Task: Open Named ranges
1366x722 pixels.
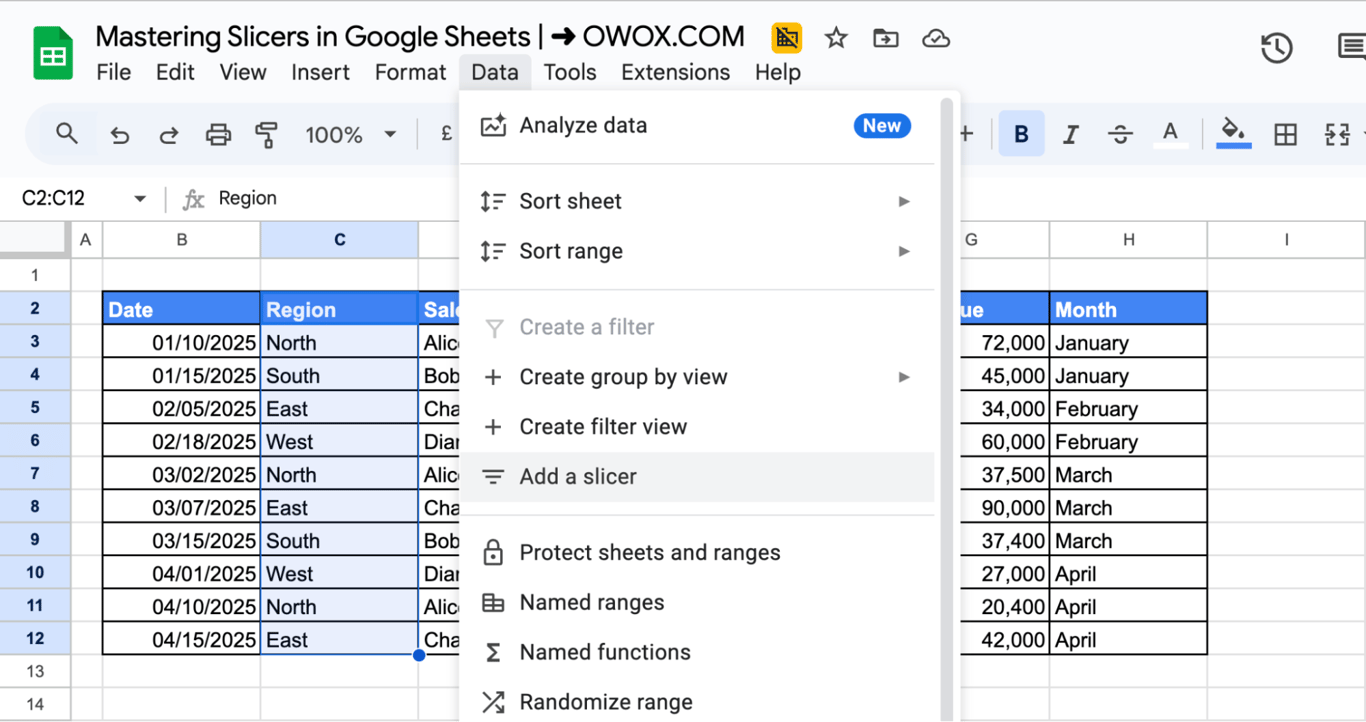Action: point(697,603)
